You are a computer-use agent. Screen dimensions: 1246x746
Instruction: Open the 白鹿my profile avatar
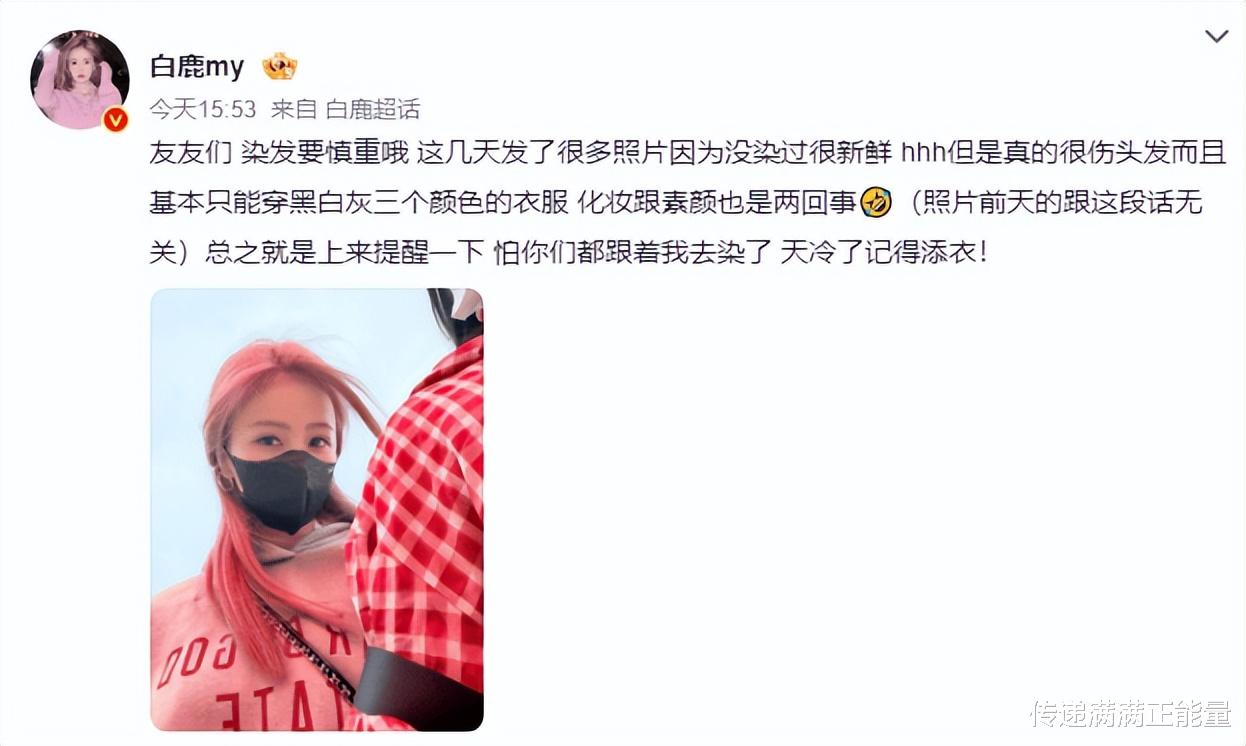80,80
